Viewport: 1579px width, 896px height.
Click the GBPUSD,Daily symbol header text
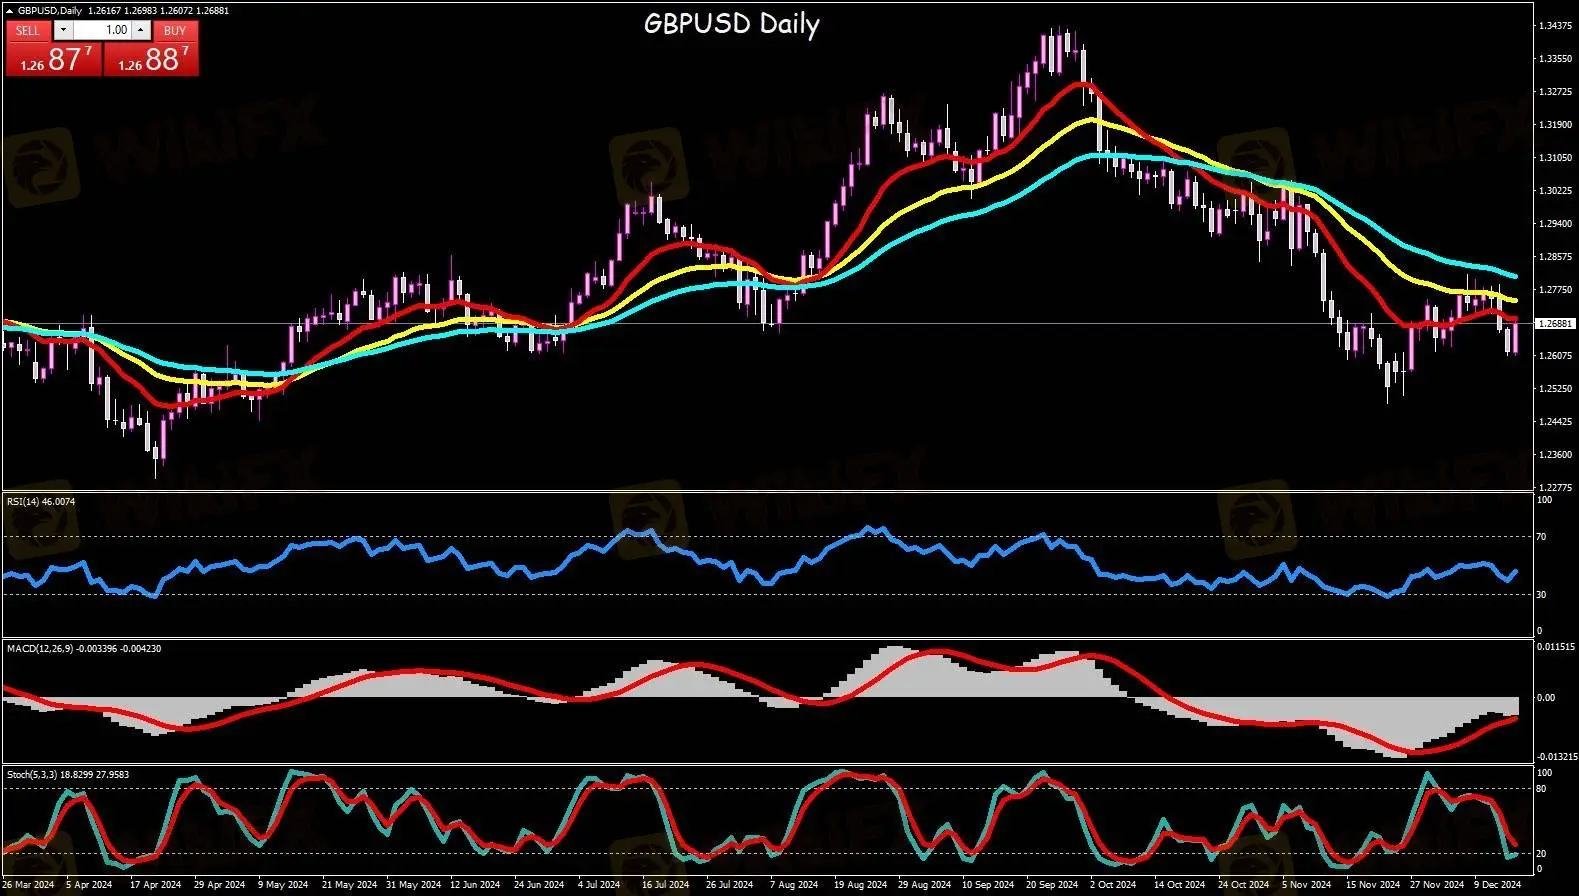[x=50, y=11]
